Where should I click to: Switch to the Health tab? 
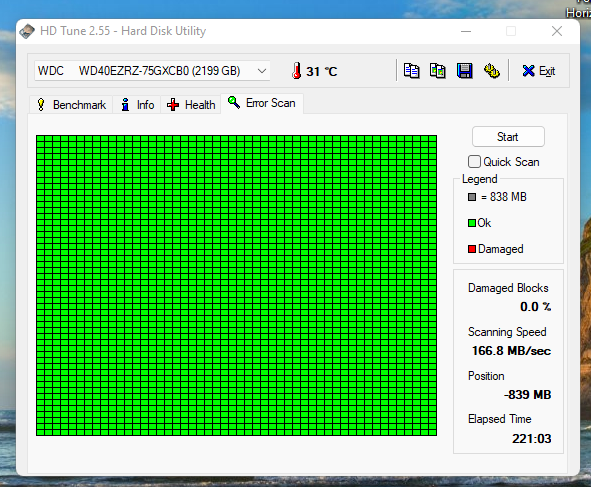click(191, 104)
